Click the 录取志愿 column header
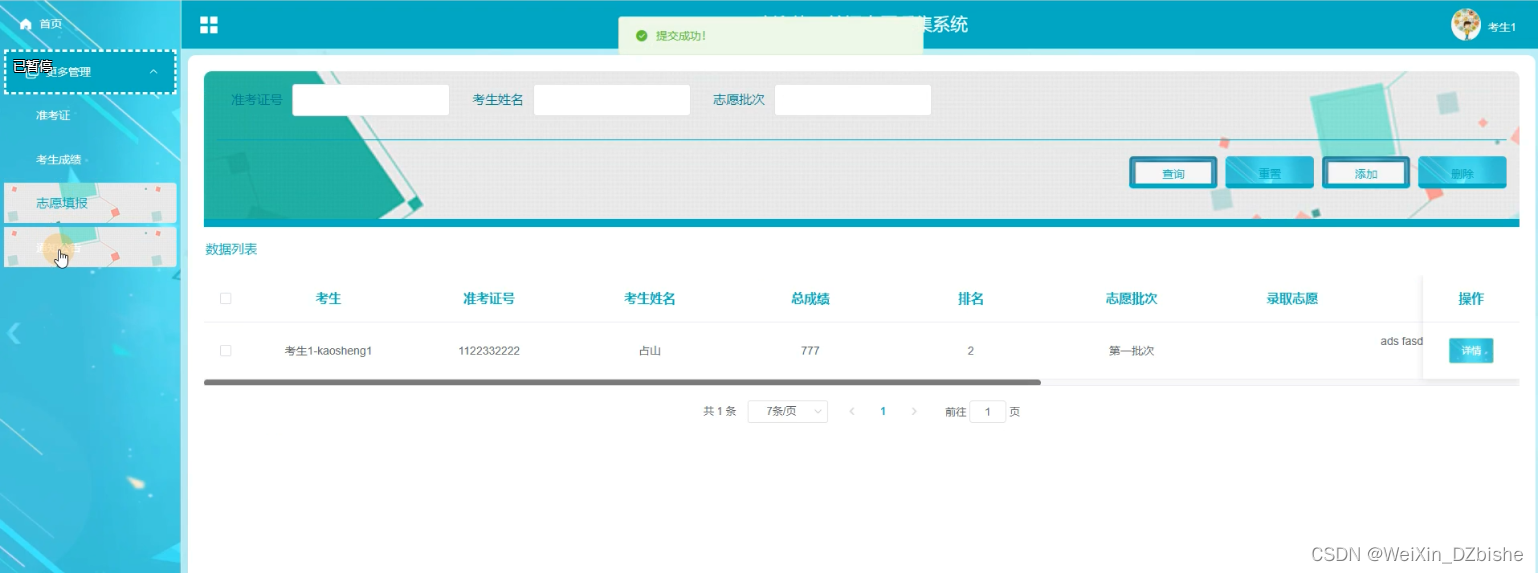Screen dimensions: 1538x573 1292,298
